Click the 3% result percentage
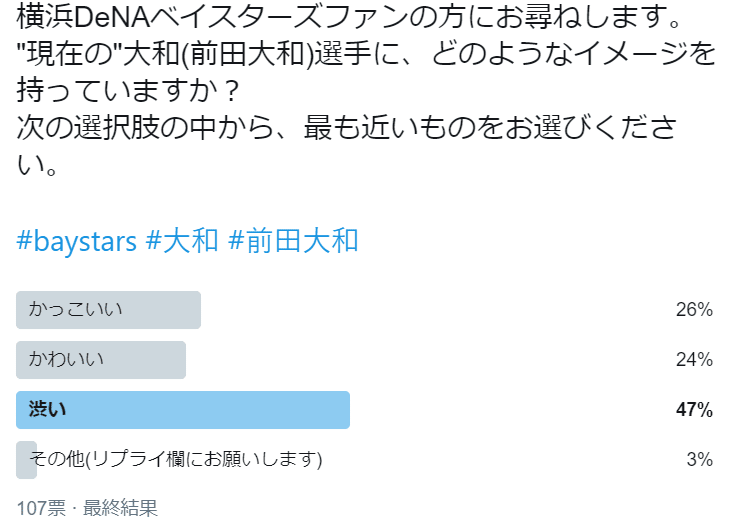Viewport: 739px width, 530px height. click(x=699, y=459)
